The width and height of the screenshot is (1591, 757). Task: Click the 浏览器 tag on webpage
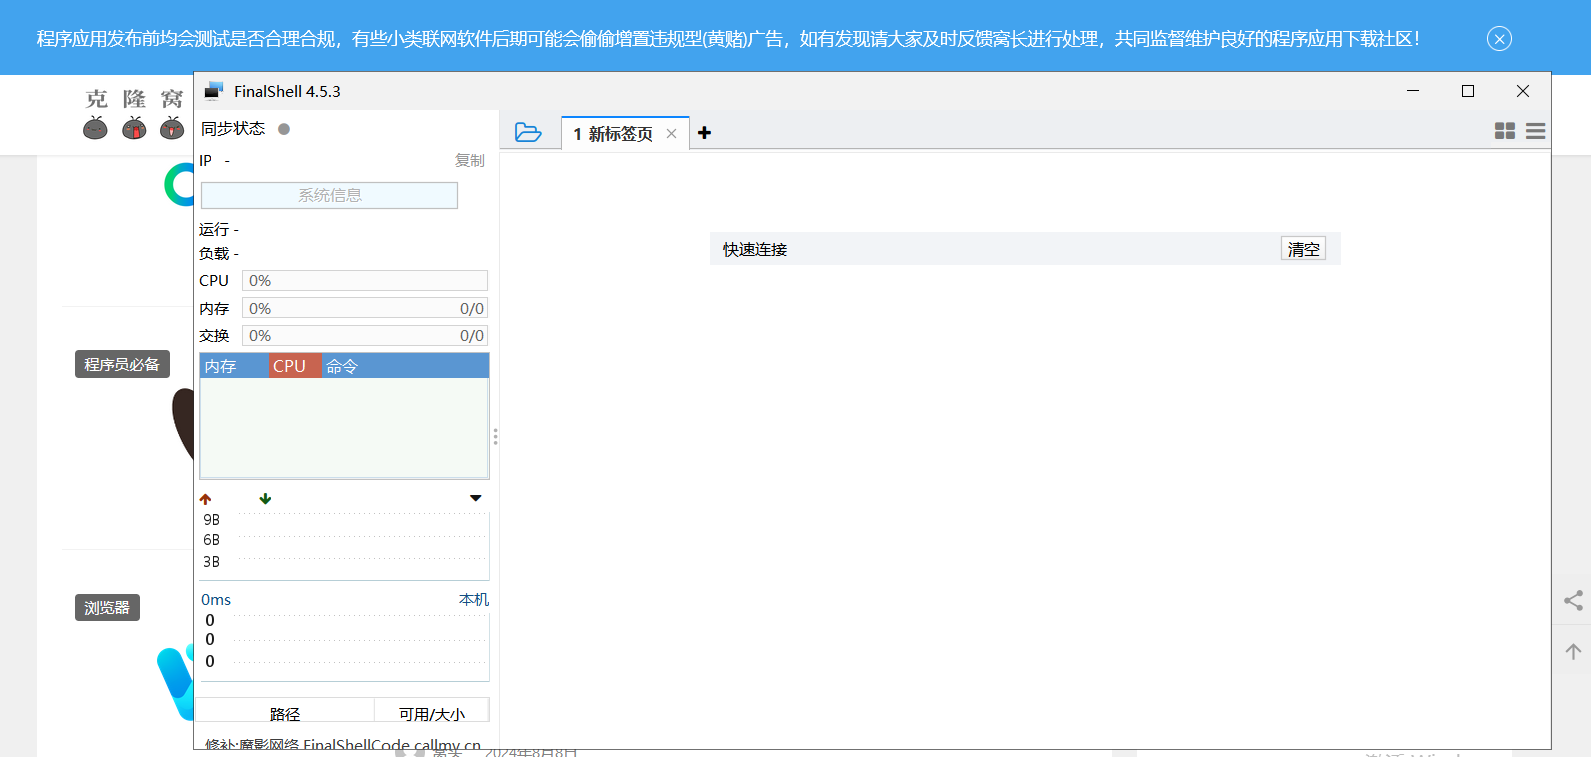107,607
